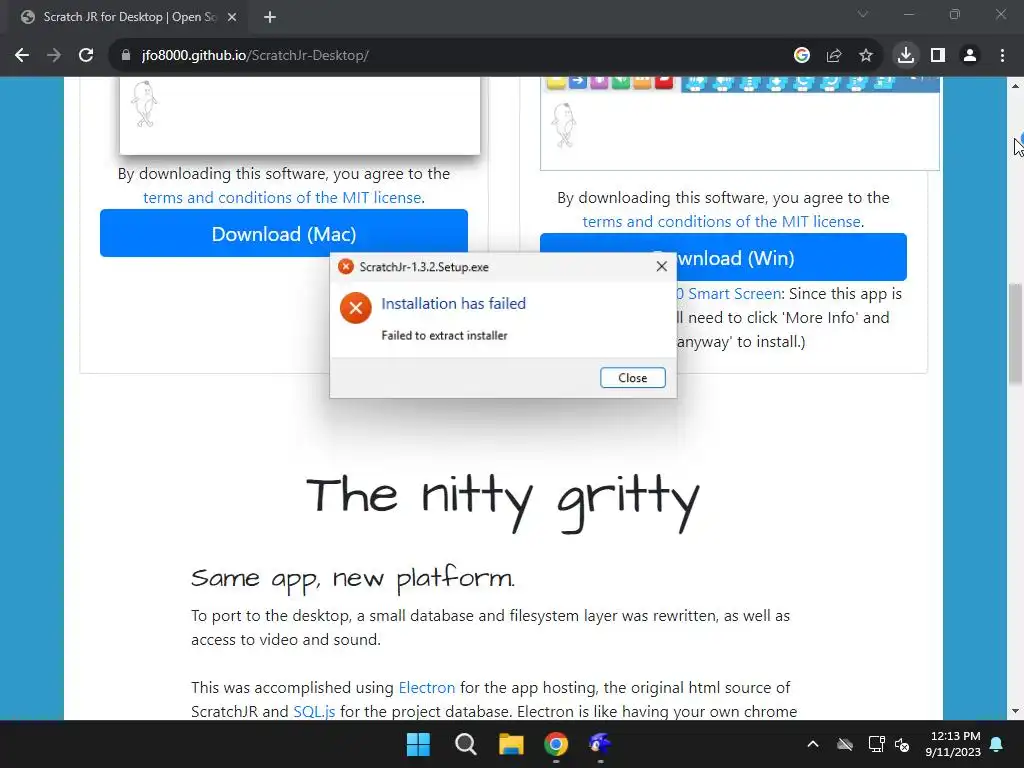Open File Explorer from taskbar
This screenshot has width=1024, height=768.
point(511,744)
